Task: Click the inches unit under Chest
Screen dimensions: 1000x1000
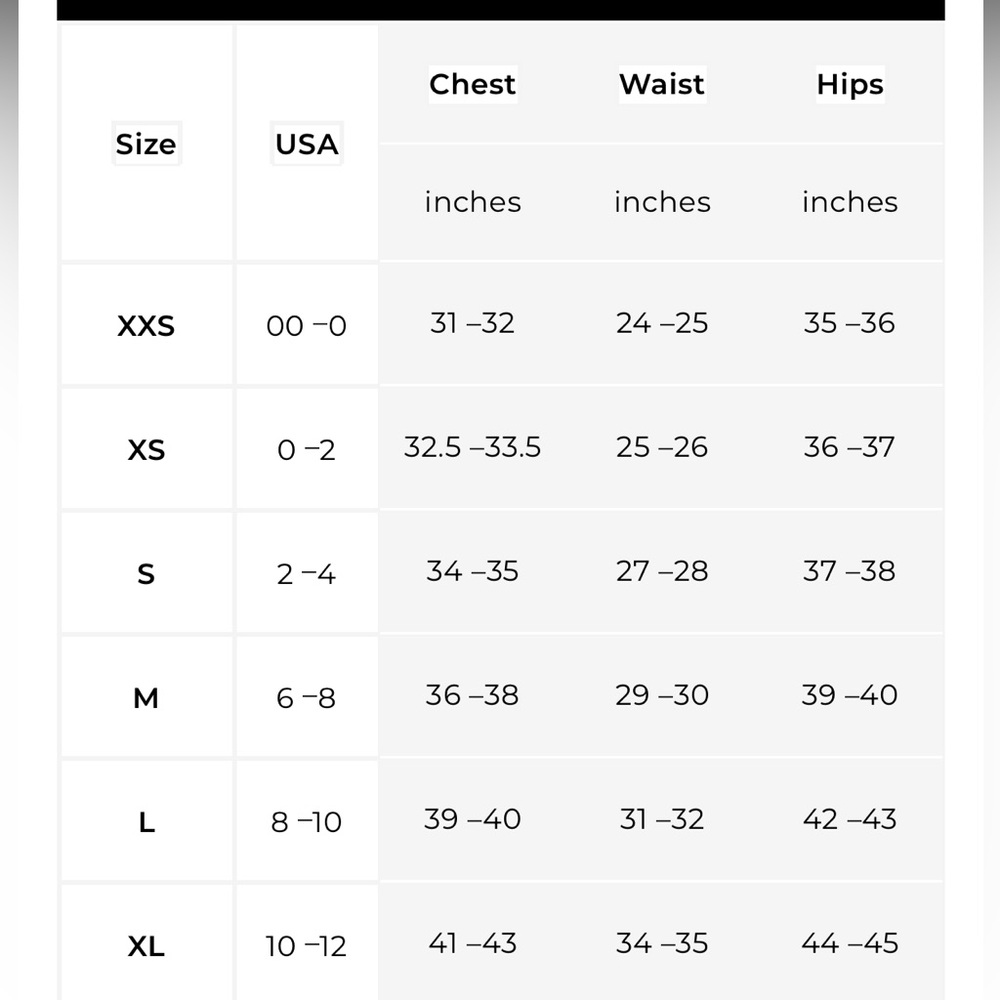Action: pyautogui.click(x=473, y=202)
